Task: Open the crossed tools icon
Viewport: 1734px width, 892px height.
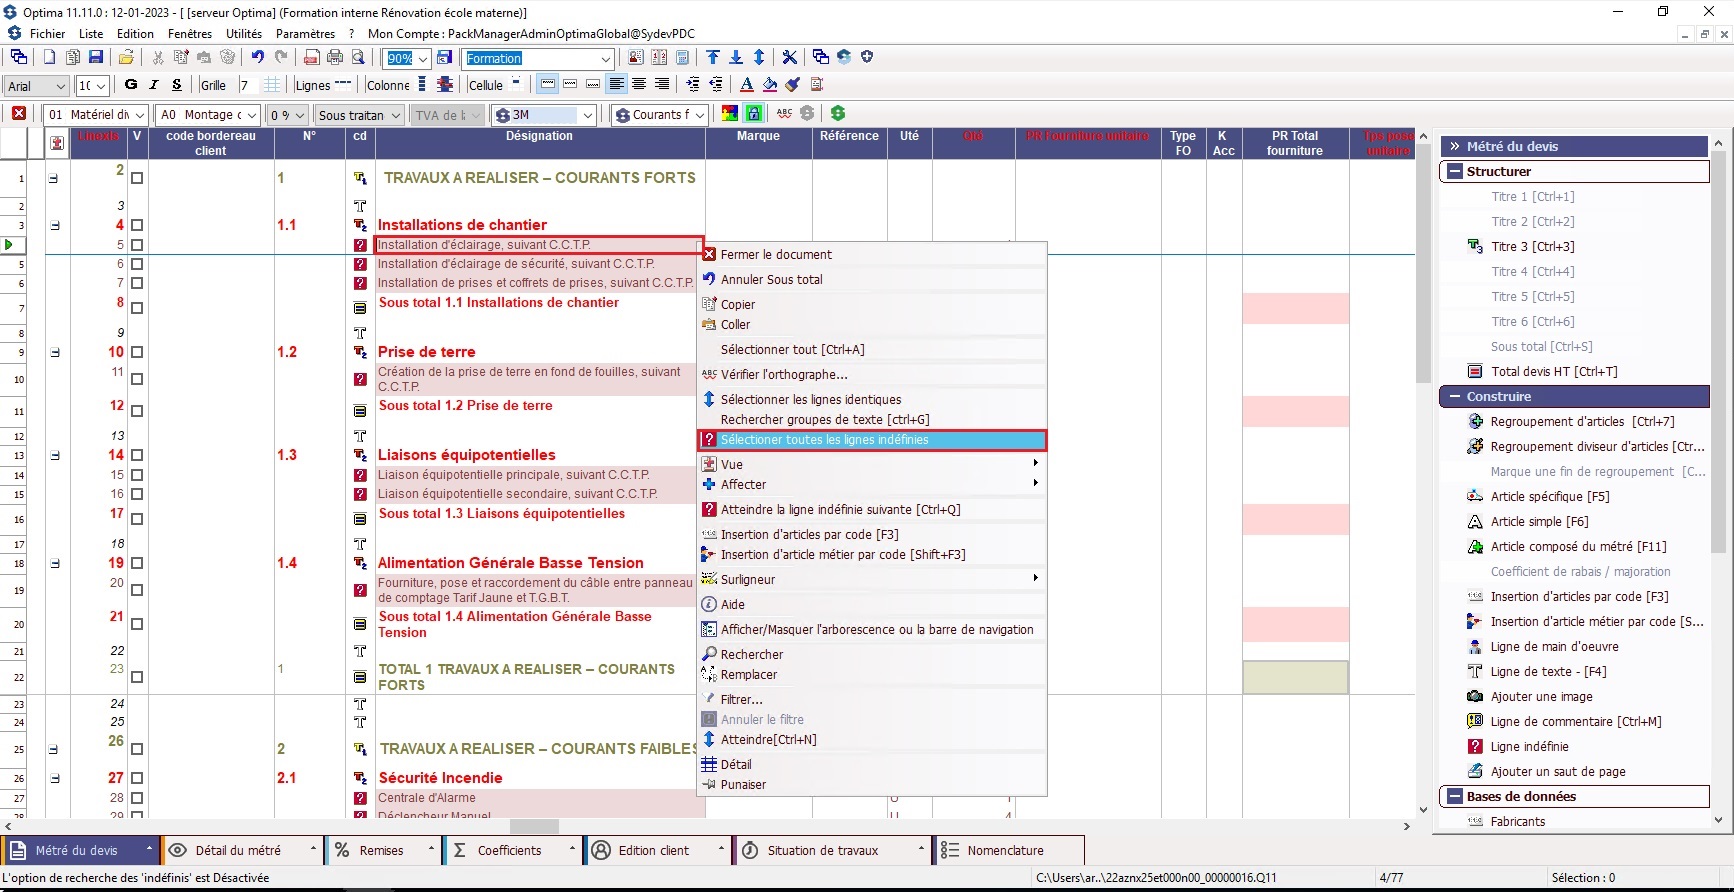Action: [789, 58]
